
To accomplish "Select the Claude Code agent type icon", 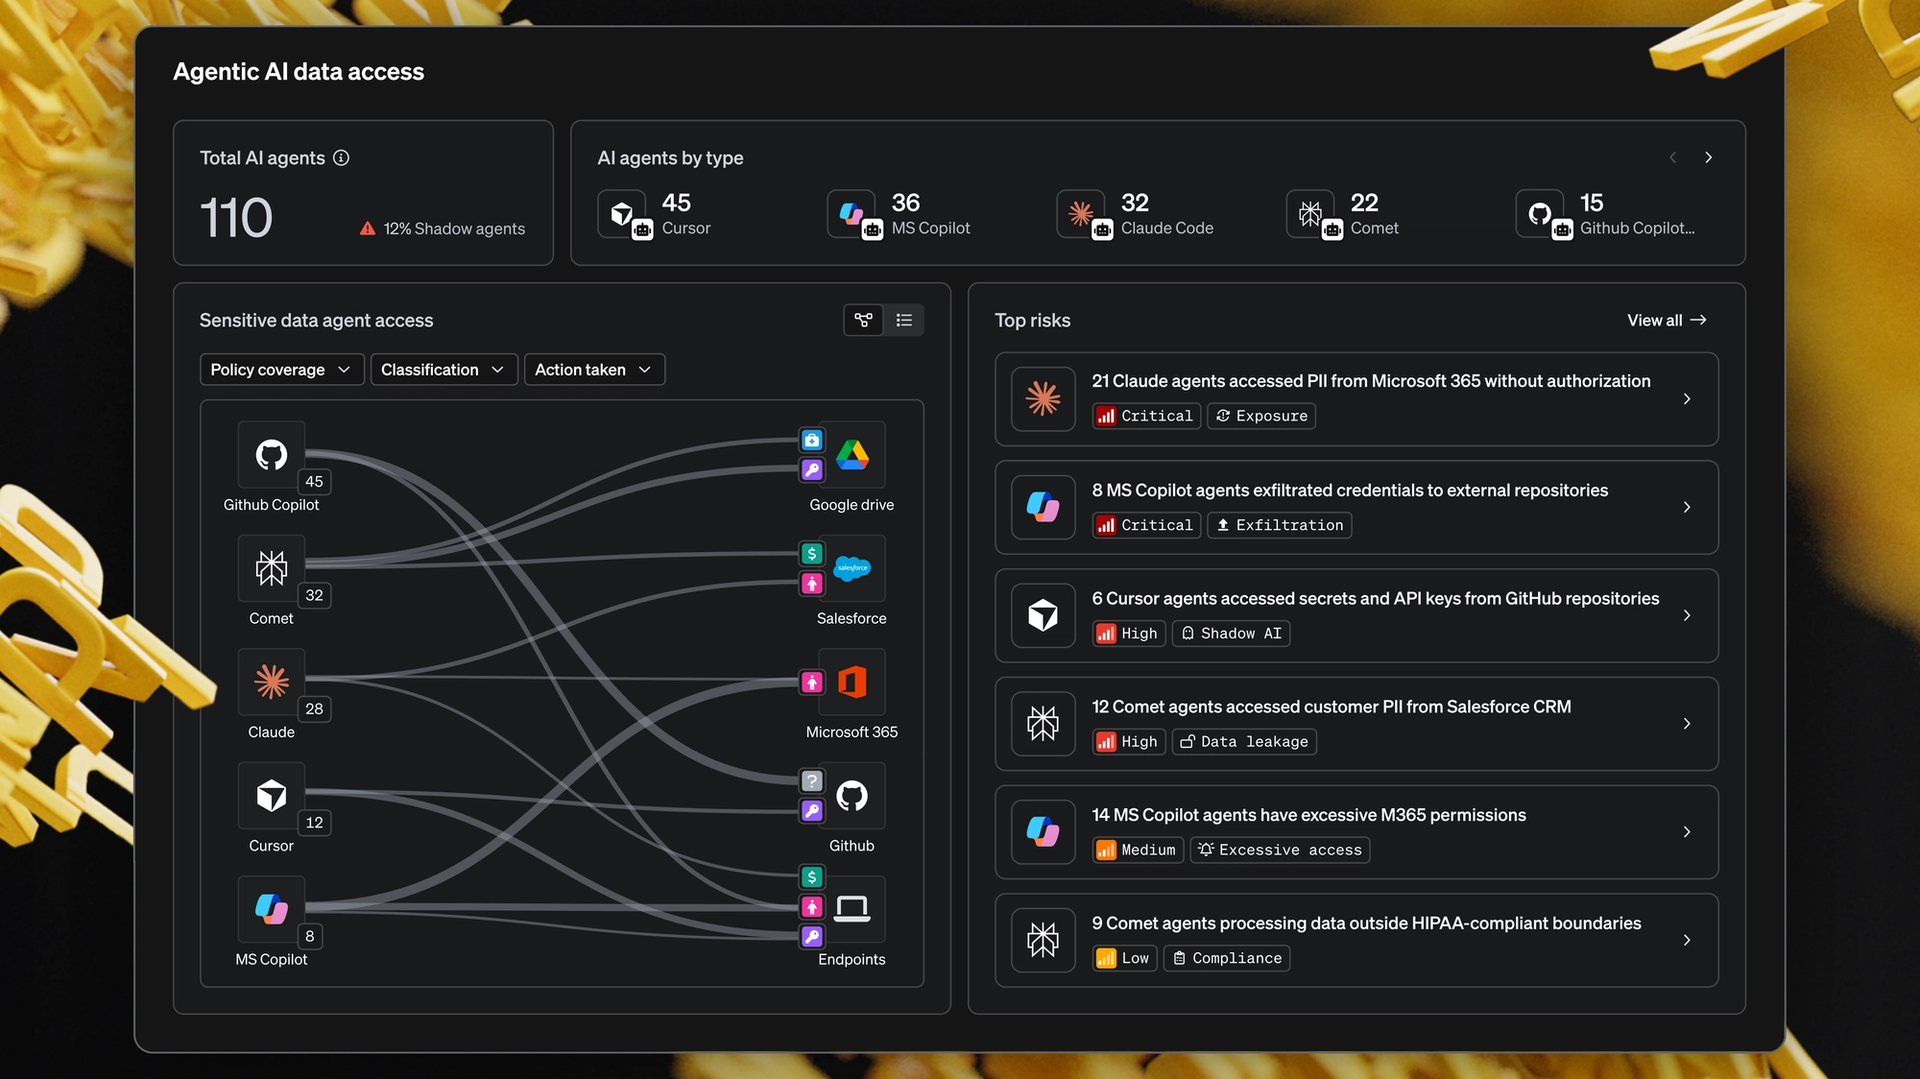I will tap(1081, 213).
